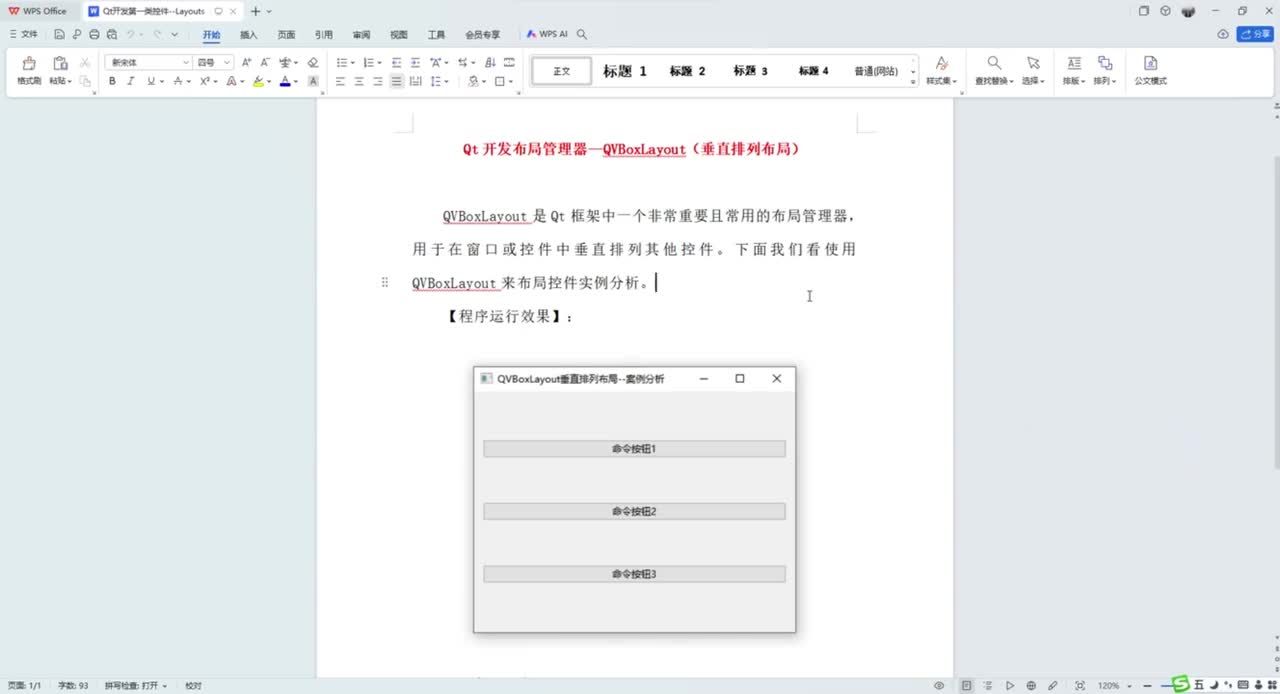
Task: Center align the paragraph
Action: coord(359,81)
